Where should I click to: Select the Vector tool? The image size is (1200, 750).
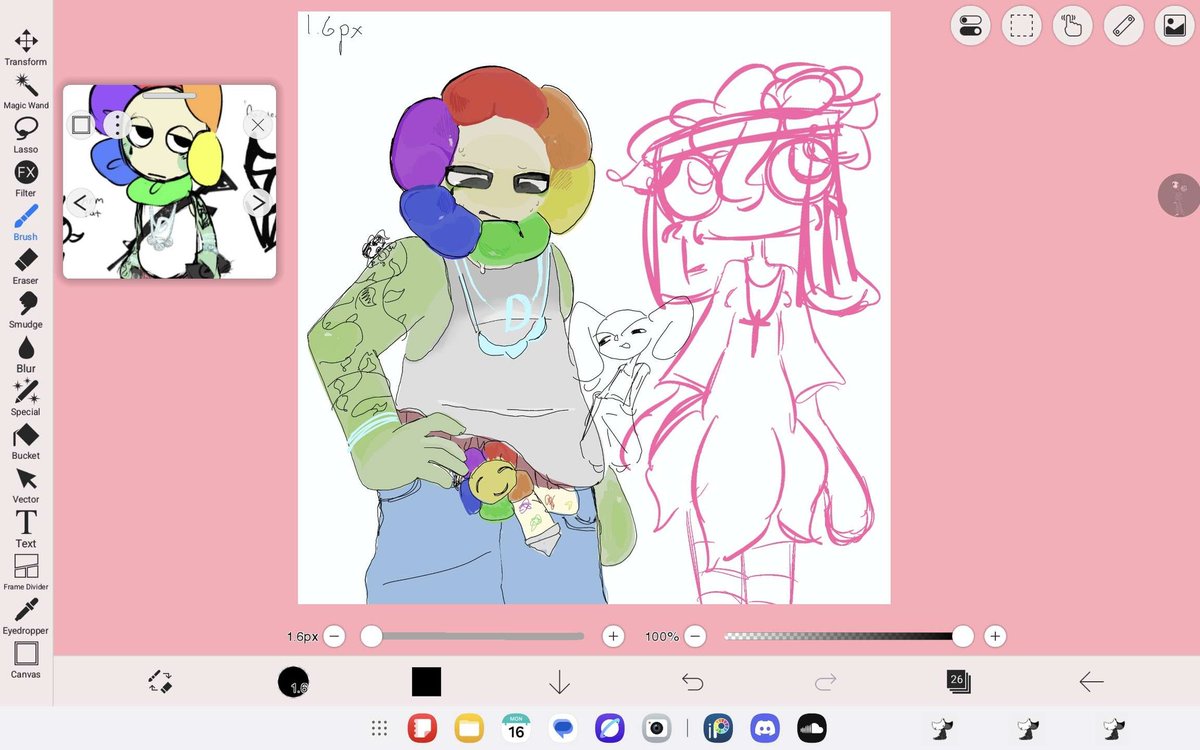pyautogui.click(x=26, y=485)
